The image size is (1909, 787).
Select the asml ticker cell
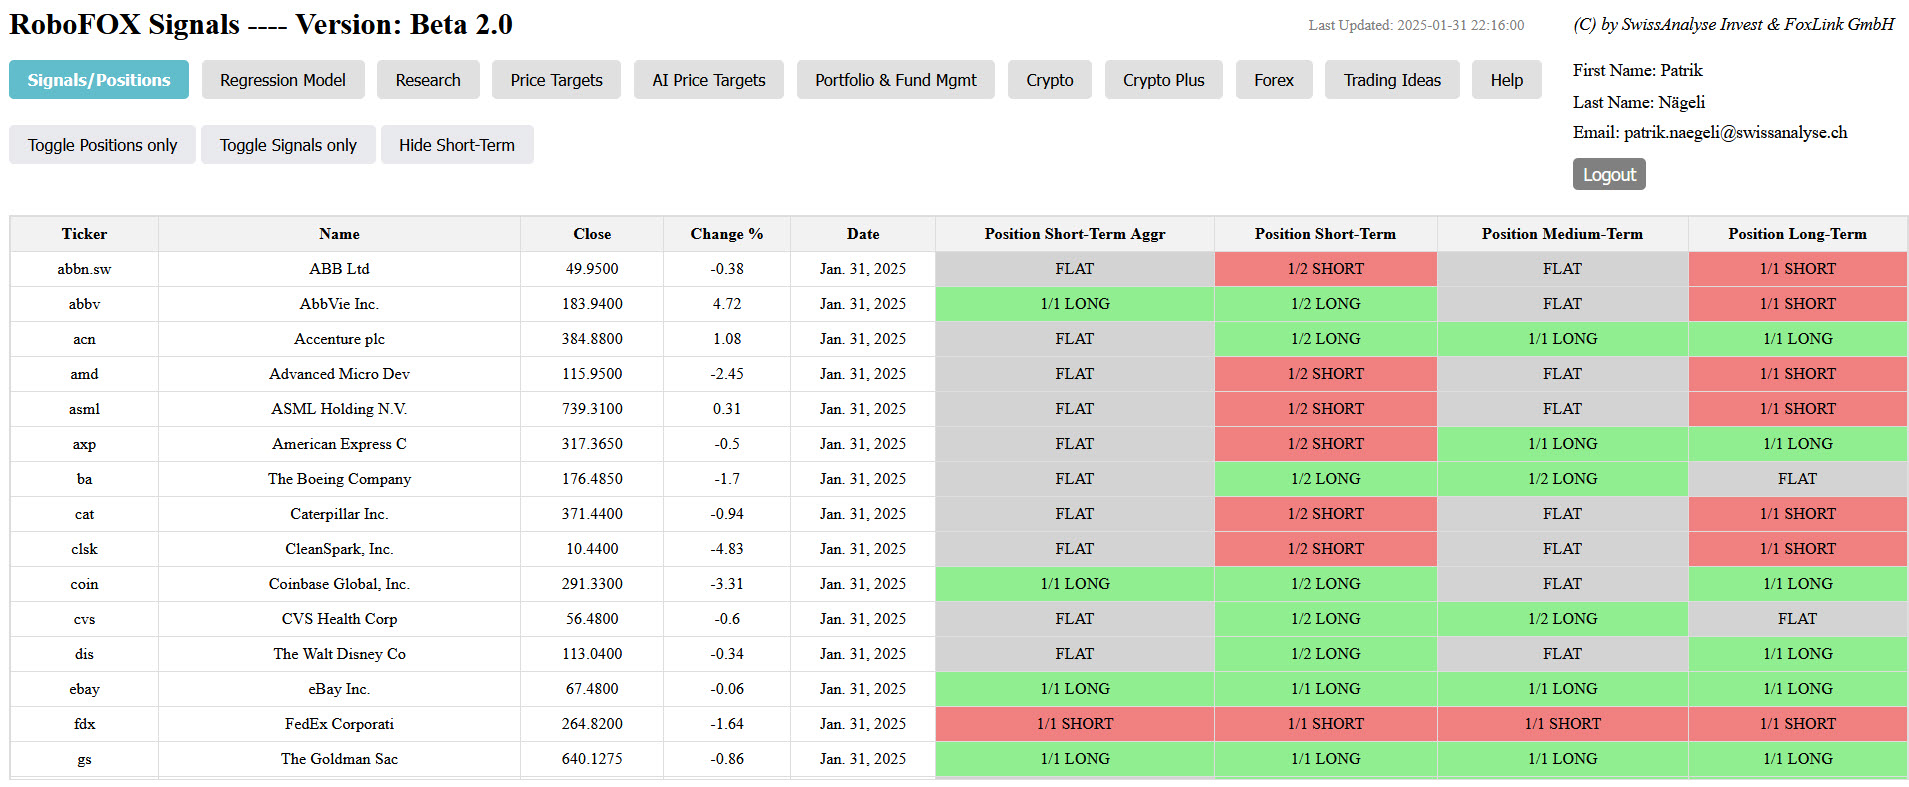(84, 409)
